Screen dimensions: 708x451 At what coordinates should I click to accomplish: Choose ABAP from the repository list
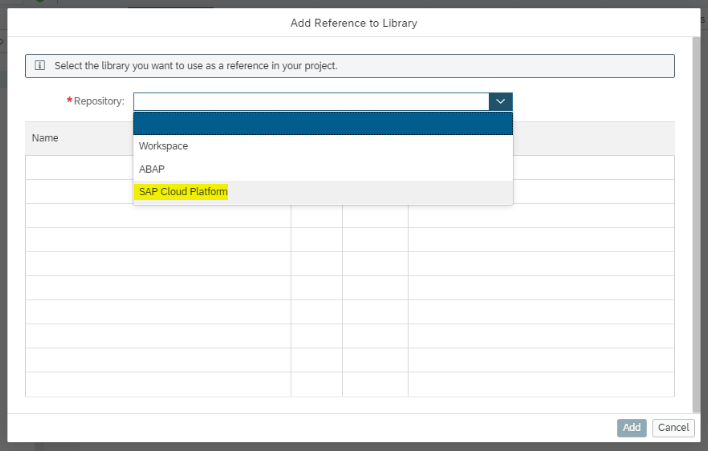pyautogui.click(x=323, y=169)
